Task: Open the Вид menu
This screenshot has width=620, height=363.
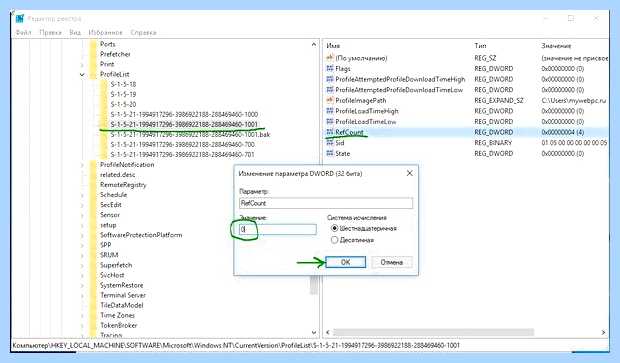Action: (x=75, y=32)
